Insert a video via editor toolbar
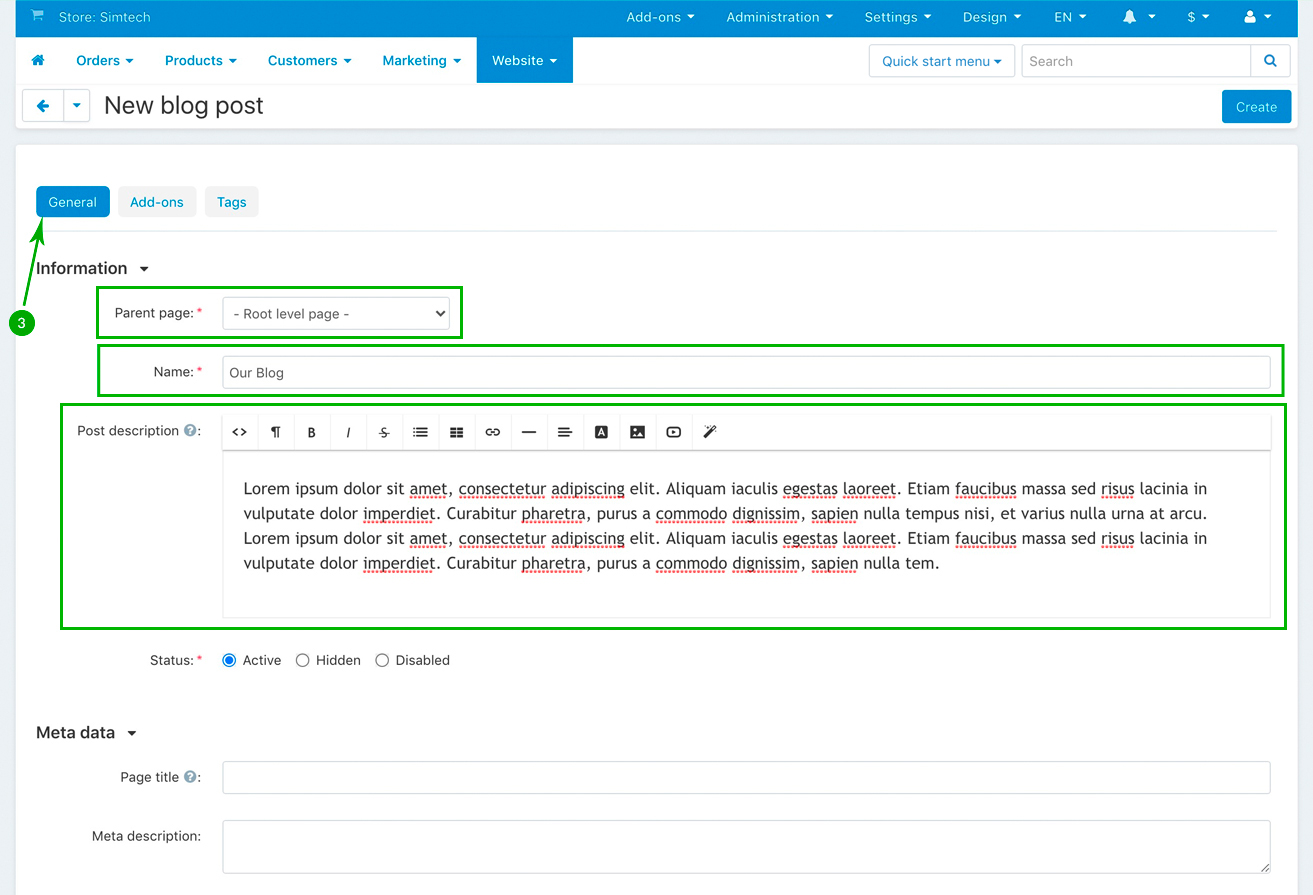This screenshot has width=1313, height=895. point(673,432)
